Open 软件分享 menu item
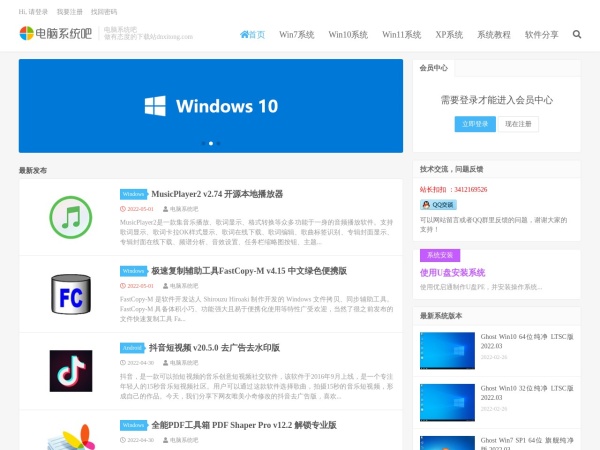Screen dimensions: 600x450 click(x=541, y=35)
